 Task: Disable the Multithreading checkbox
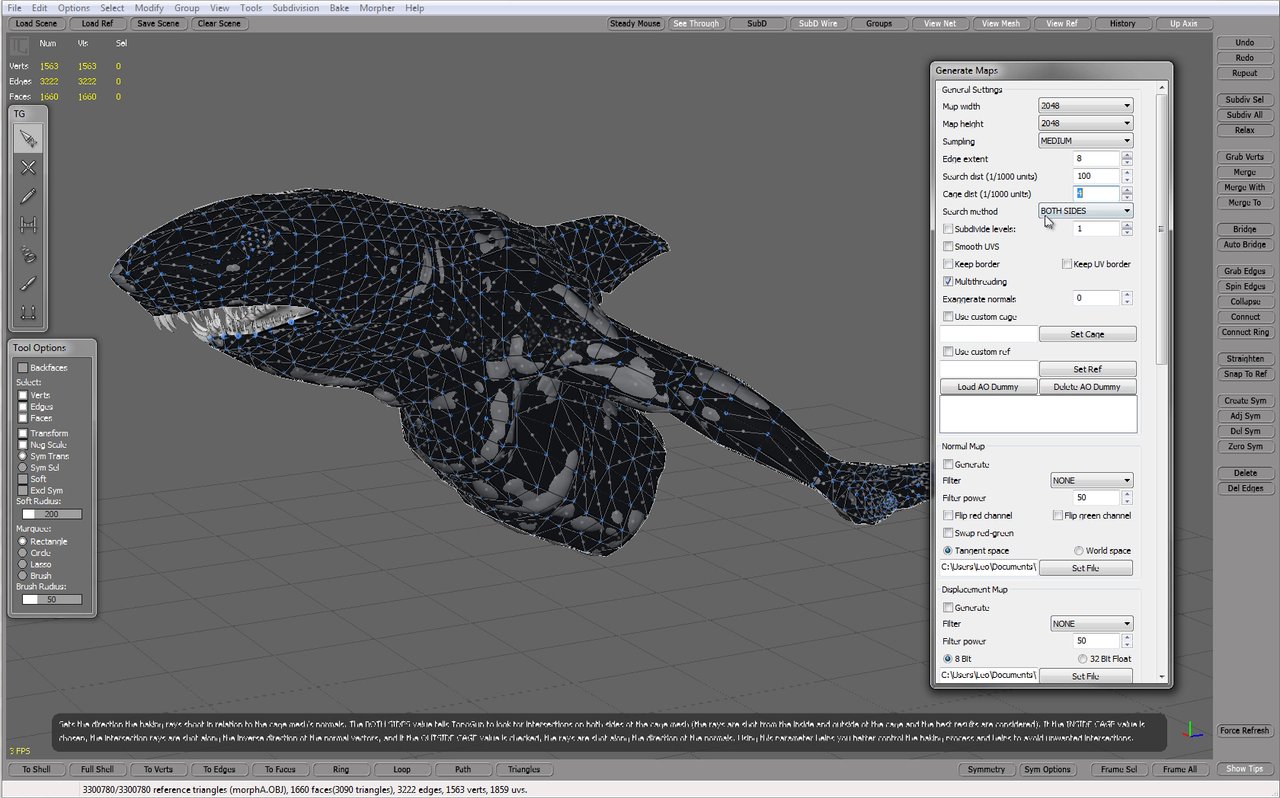point(948,282)
